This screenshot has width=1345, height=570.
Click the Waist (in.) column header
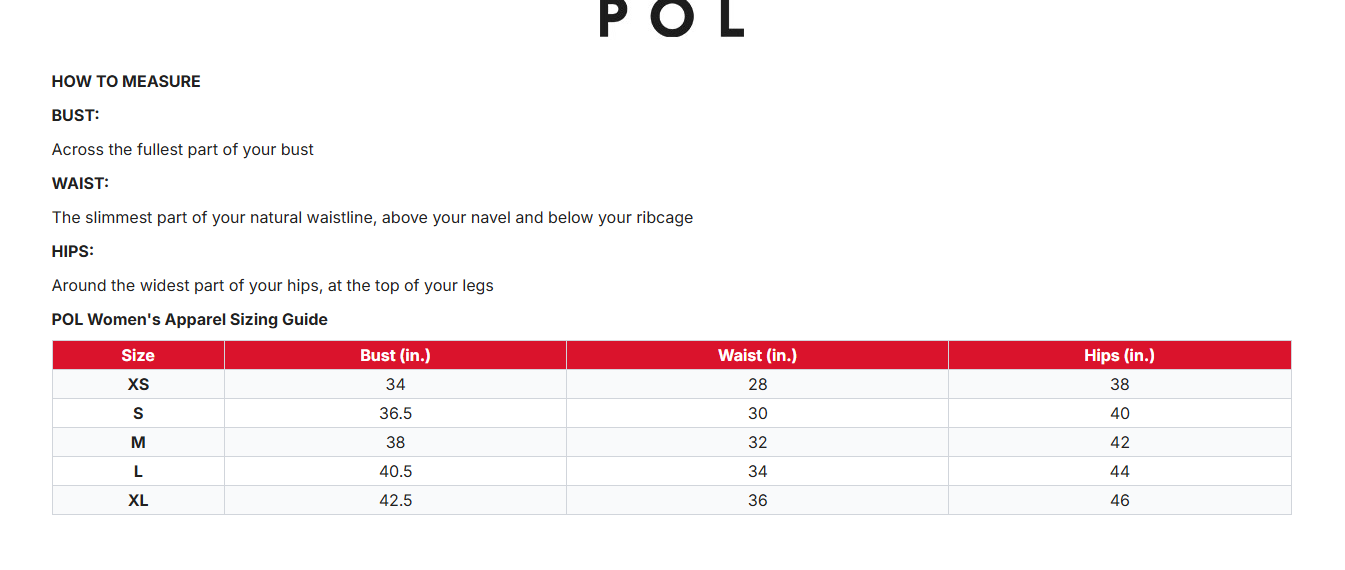pyautogui.click(x=757, y=356)
